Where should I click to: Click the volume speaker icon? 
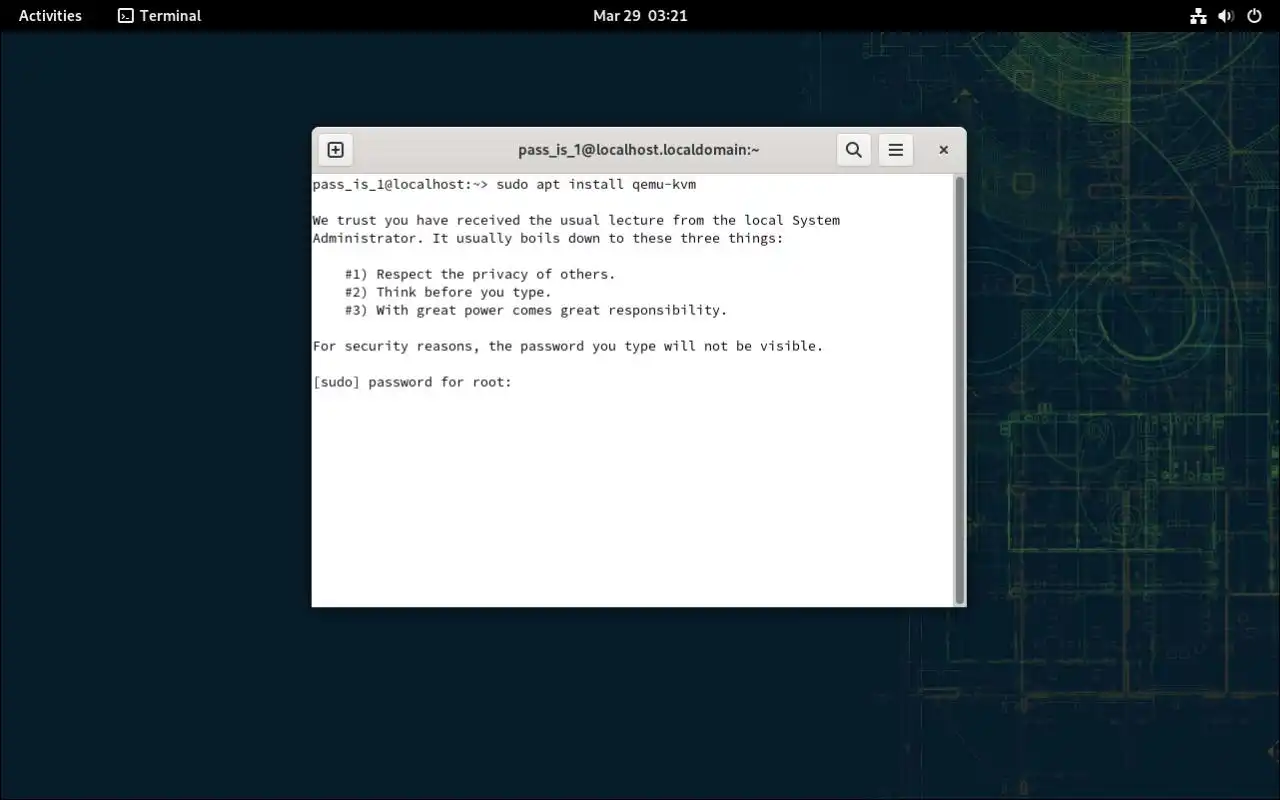(1226, 16)
